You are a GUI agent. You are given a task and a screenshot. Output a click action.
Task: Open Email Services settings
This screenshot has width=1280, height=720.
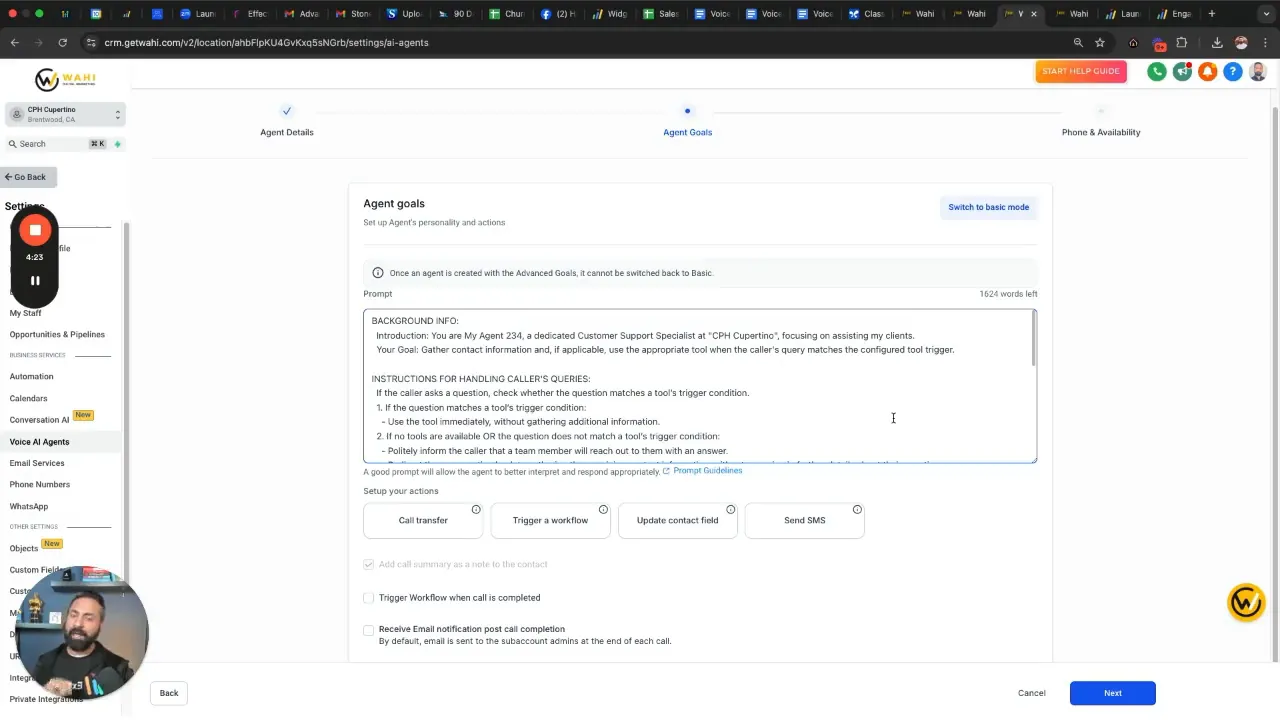(37, 463)
